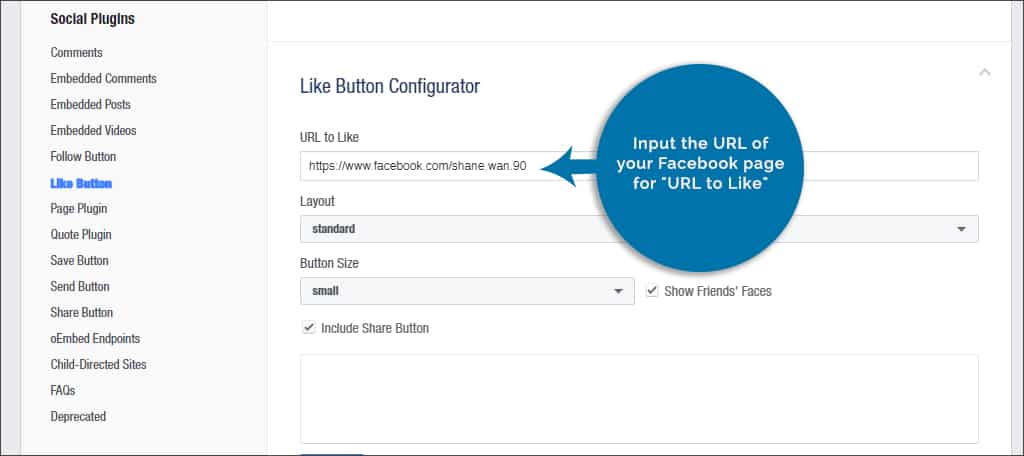Open Page Plugin sidebar link
Image resolution: width=1024 pixels, height=456 pixels.
(78, 208)
